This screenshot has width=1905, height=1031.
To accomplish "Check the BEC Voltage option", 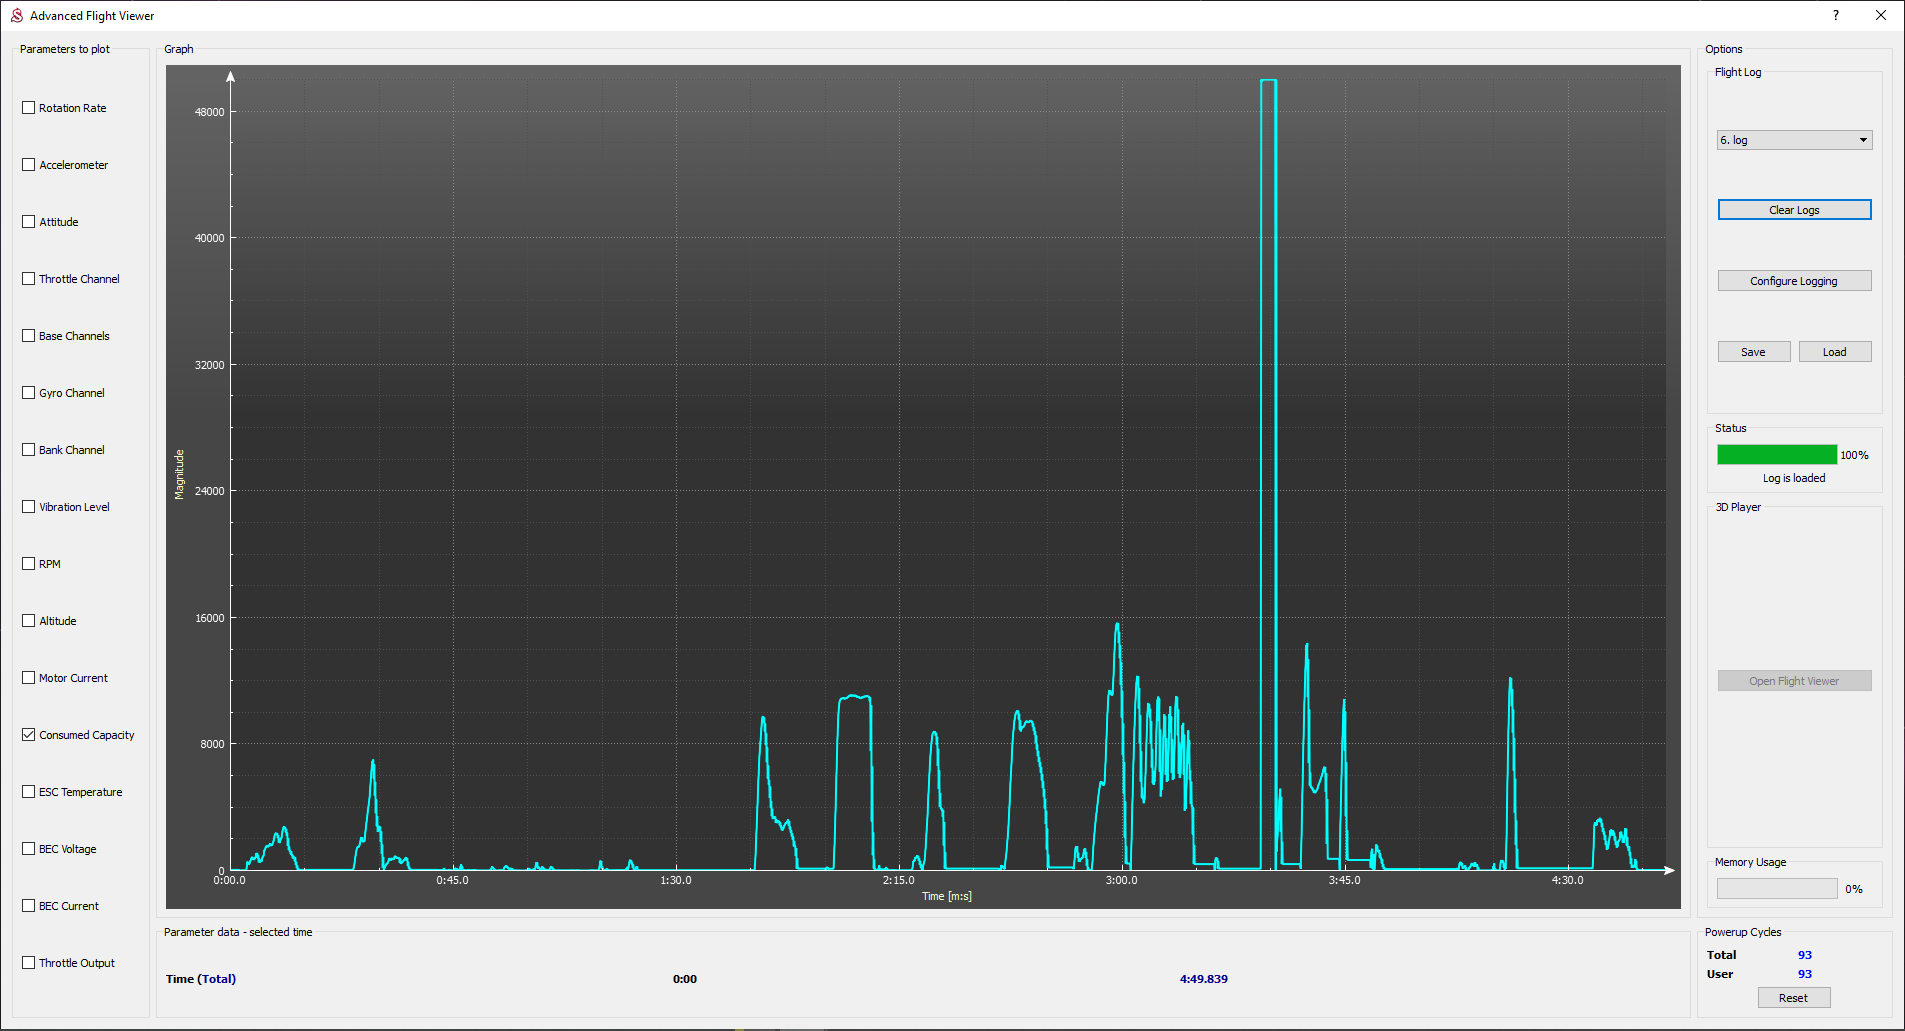I will [29, 849].
